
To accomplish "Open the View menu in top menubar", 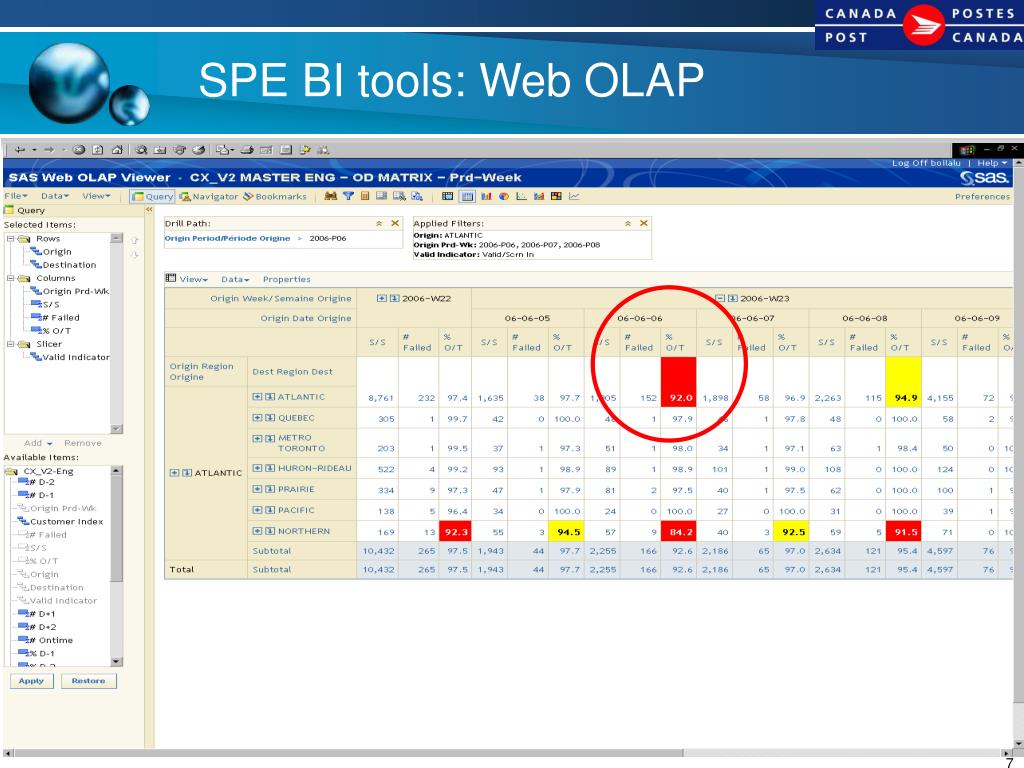I will (96, 196).
